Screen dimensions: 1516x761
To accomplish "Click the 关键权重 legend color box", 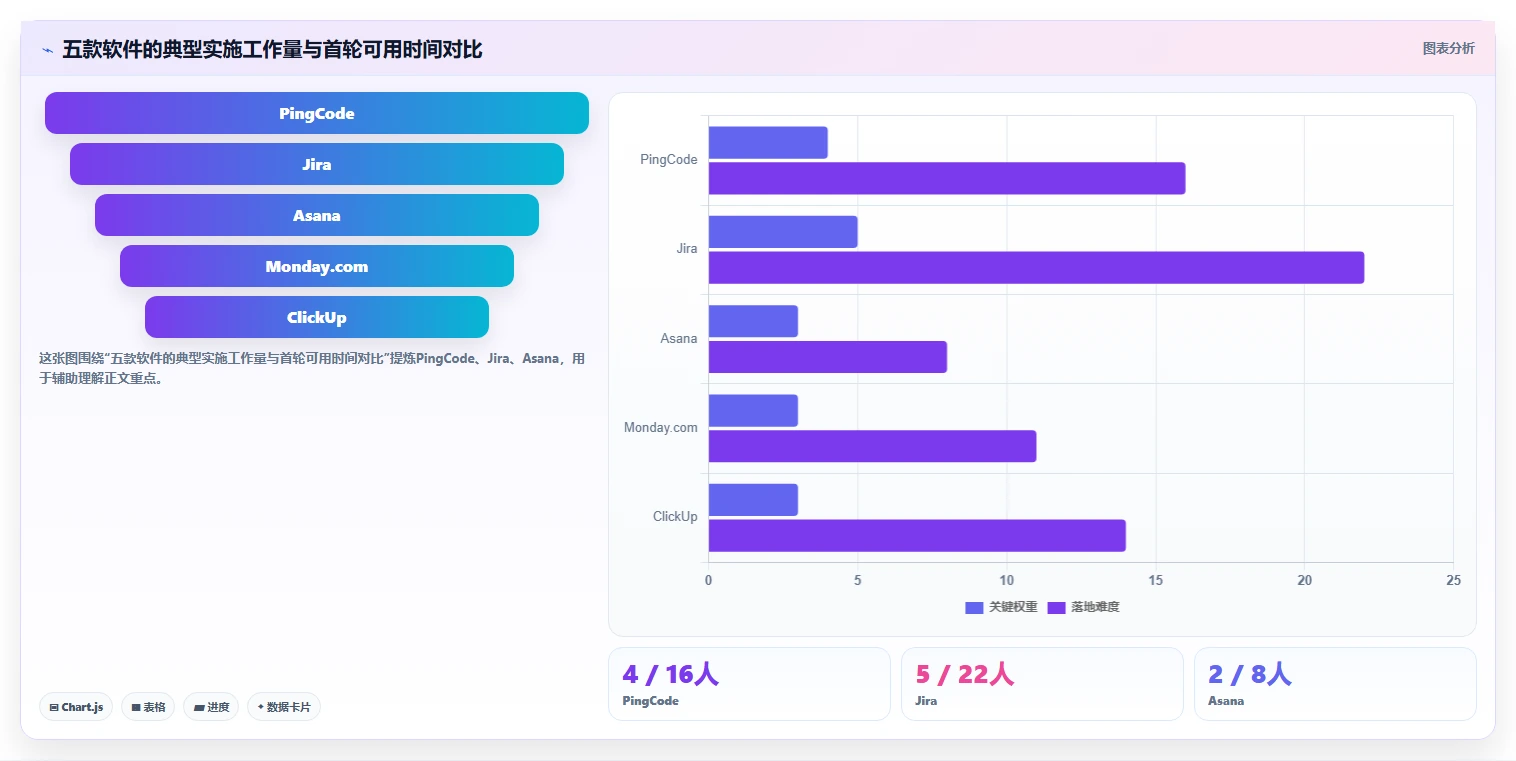I will [x=974, y=607].
